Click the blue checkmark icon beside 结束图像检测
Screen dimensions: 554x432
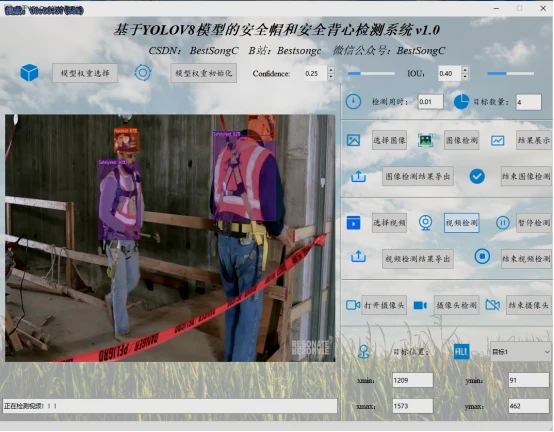[x=477, y=176]
